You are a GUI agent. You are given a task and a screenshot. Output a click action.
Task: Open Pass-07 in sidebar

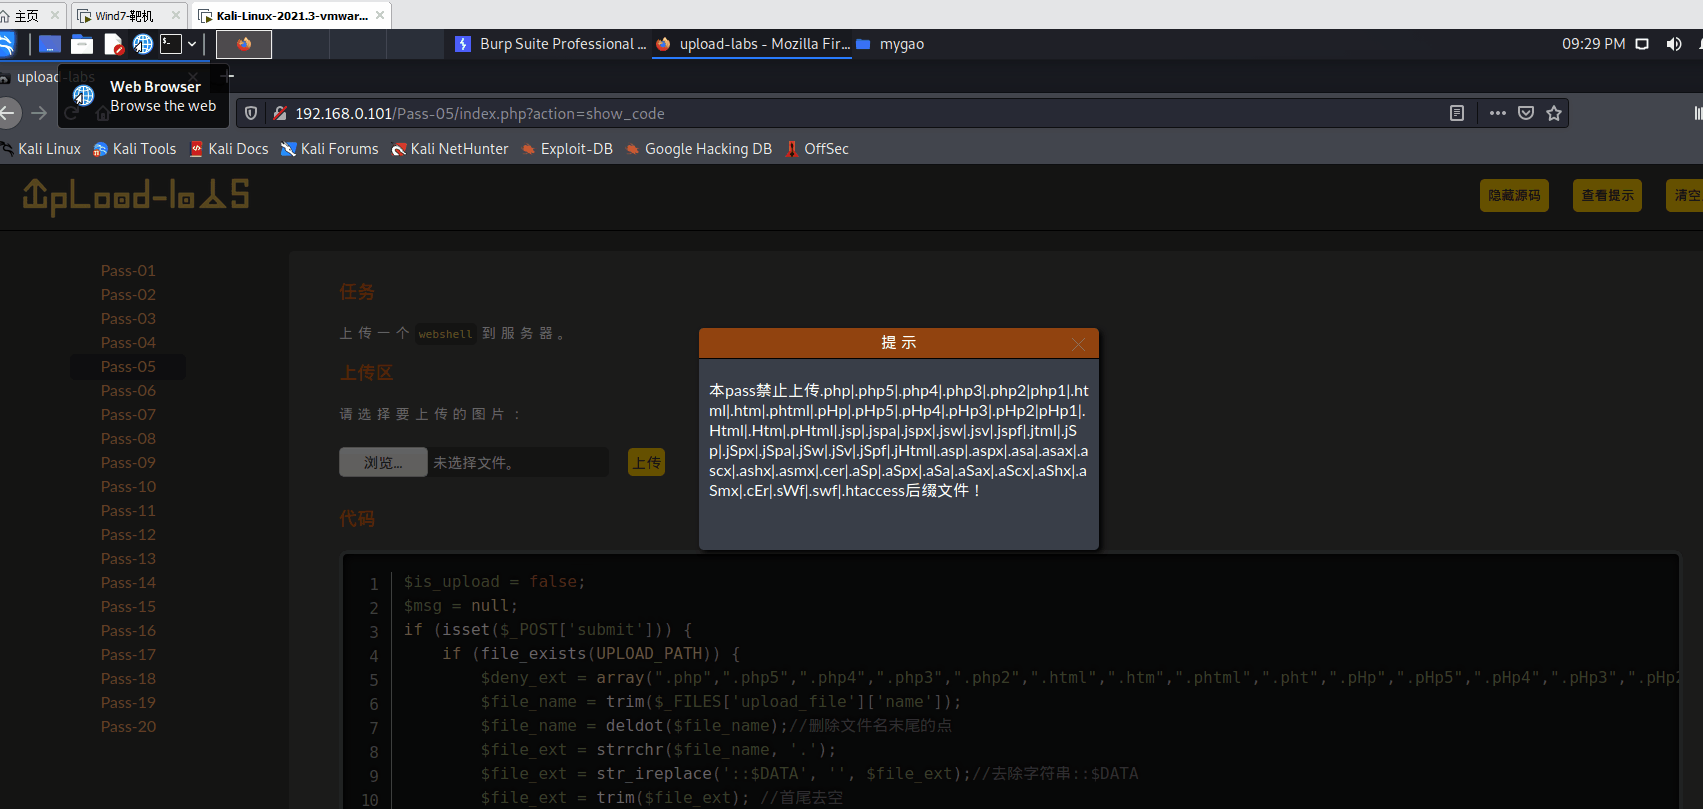pos(128,415)
